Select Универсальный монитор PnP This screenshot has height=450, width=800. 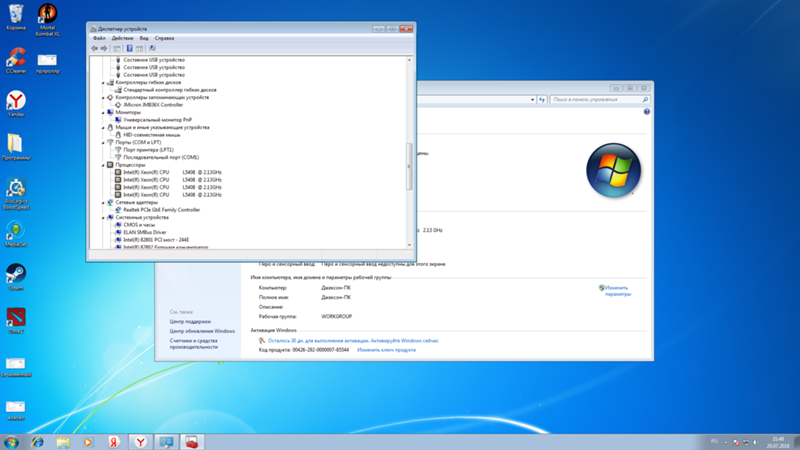coord(158,120)
